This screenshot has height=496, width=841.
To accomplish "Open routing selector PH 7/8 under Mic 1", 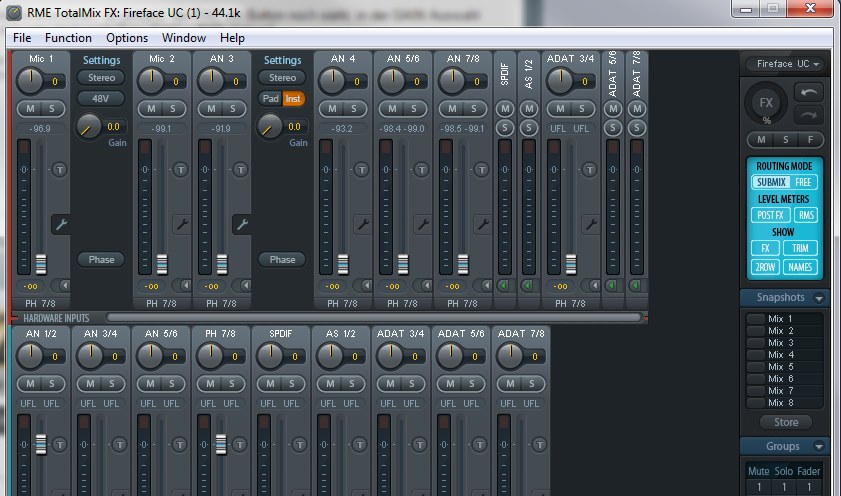I will click(40, 303).
